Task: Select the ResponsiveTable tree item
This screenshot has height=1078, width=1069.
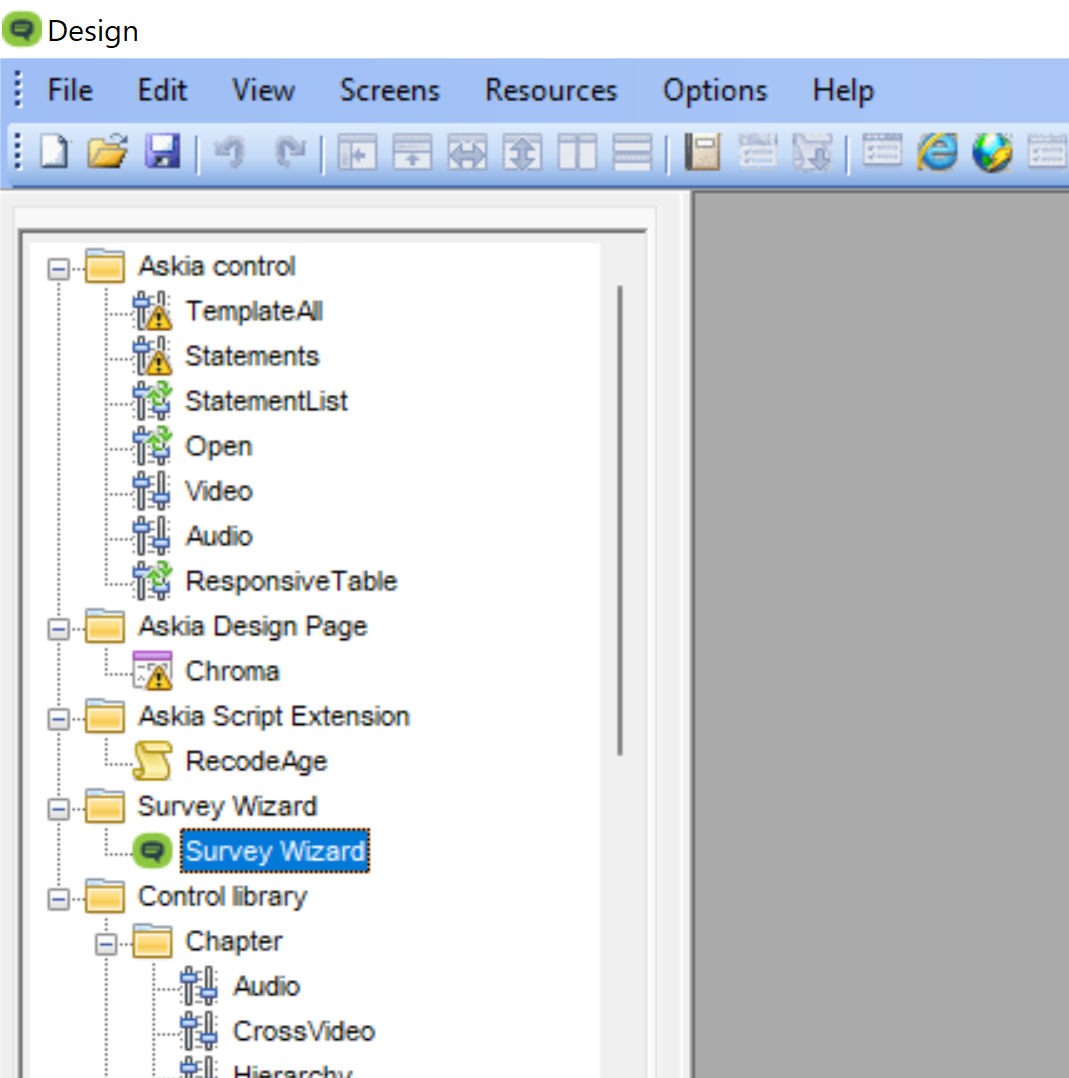Action: [x=291, y=581]
